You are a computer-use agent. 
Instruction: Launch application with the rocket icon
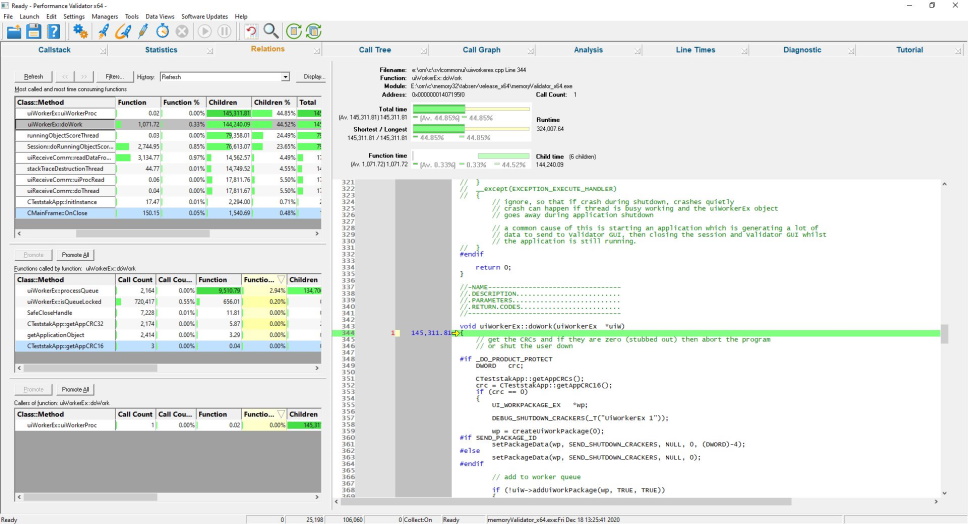[x=103, y=31]
